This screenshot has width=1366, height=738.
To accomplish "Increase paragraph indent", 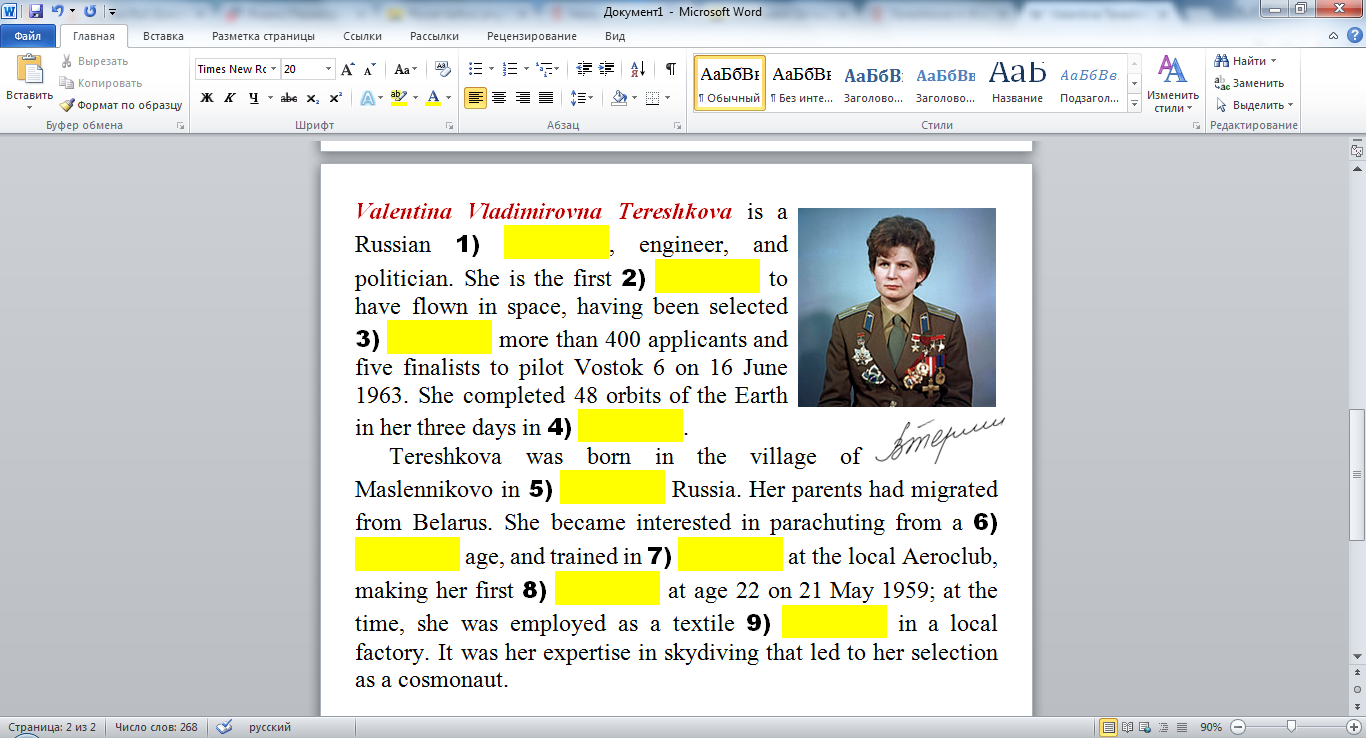I will tap(606, 69).
